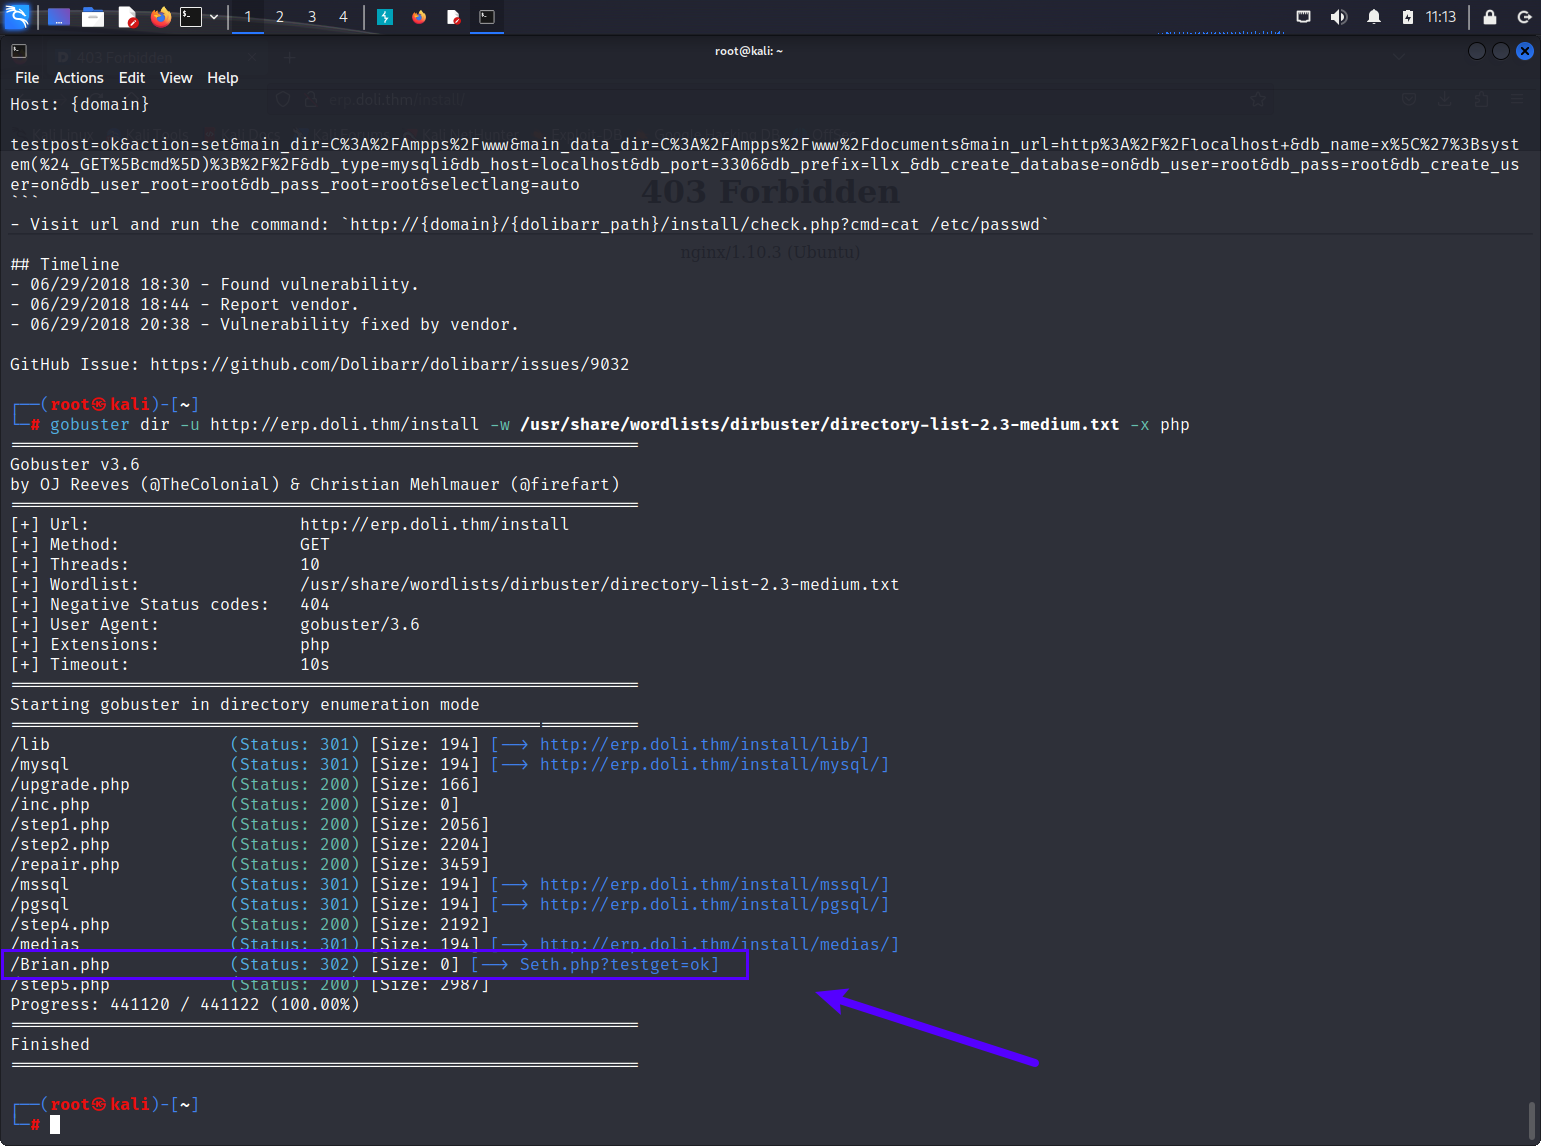The width and height of the screenshot is (1541, 1146).
Task: Click the /repair.php result row
Action: (250, 864)
